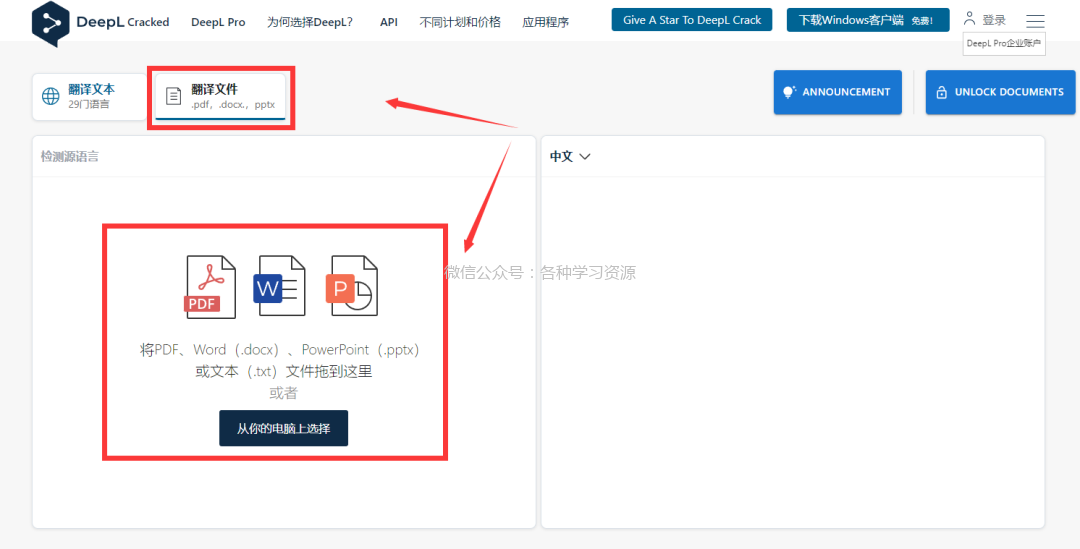Switch to the 翻译文本 tab

pos(90,96)
